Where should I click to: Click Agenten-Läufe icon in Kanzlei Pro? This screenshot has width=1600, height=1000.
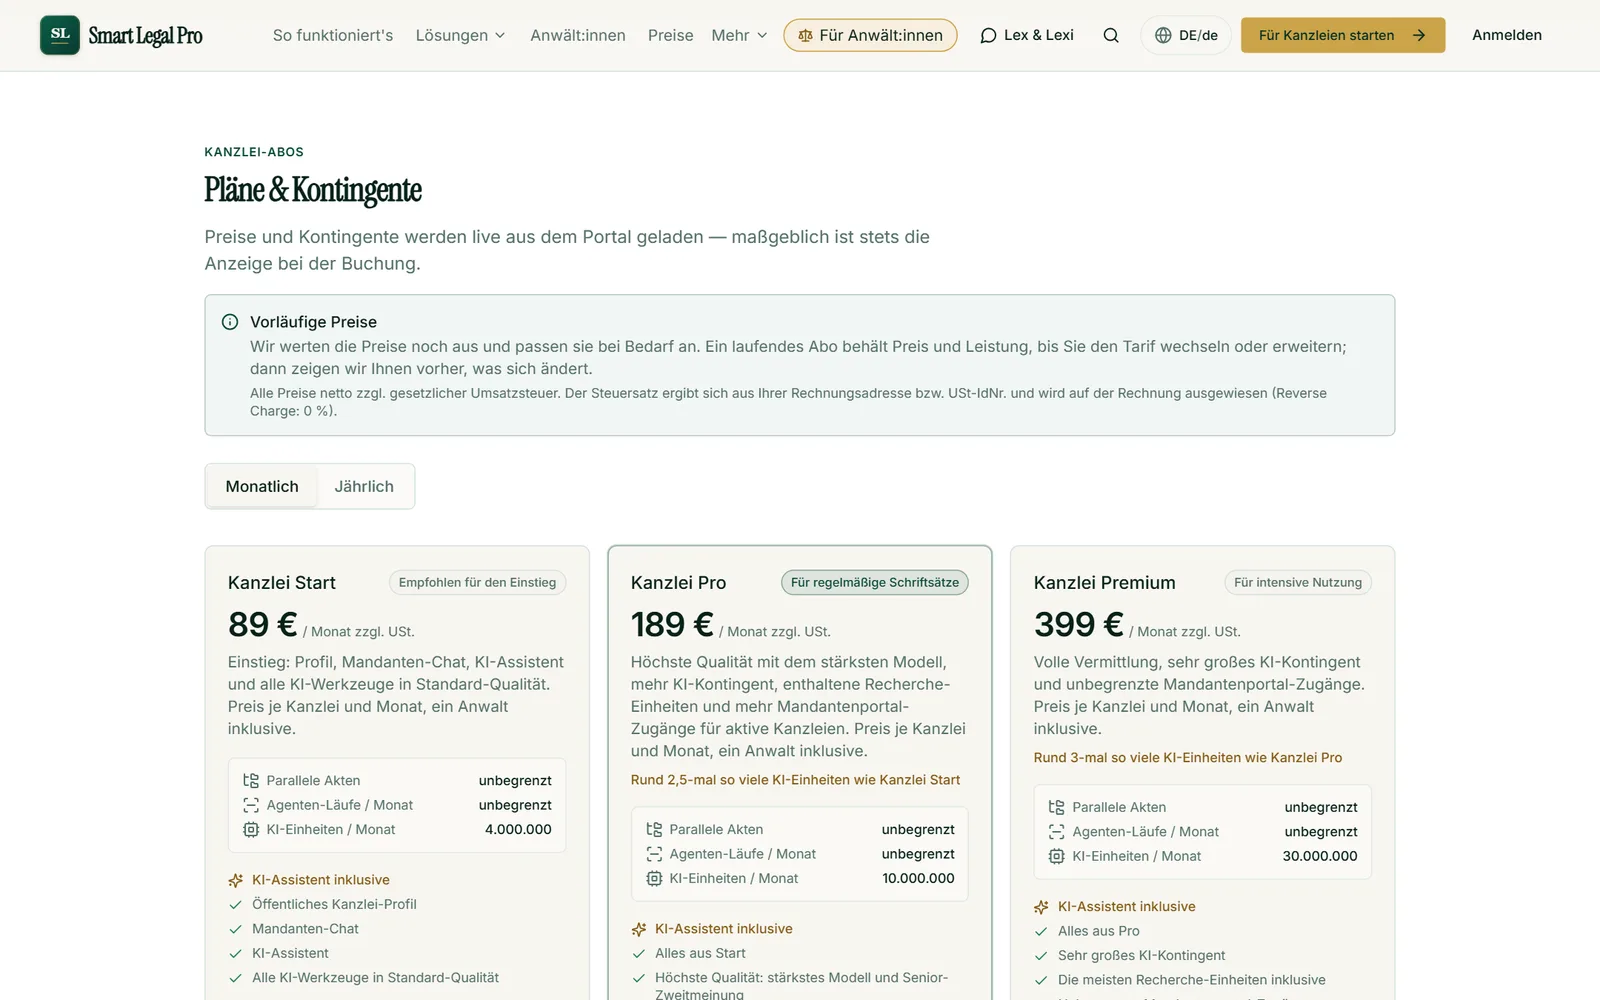click(654, 854)
